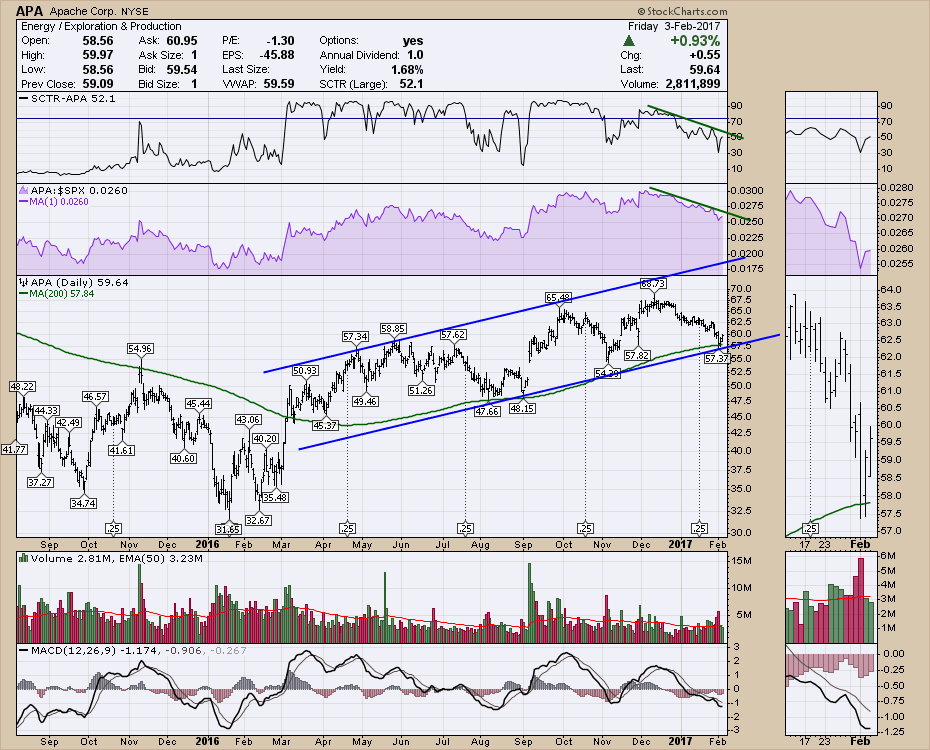Click the 58.85 price peak label

click(x=393, y=328)
